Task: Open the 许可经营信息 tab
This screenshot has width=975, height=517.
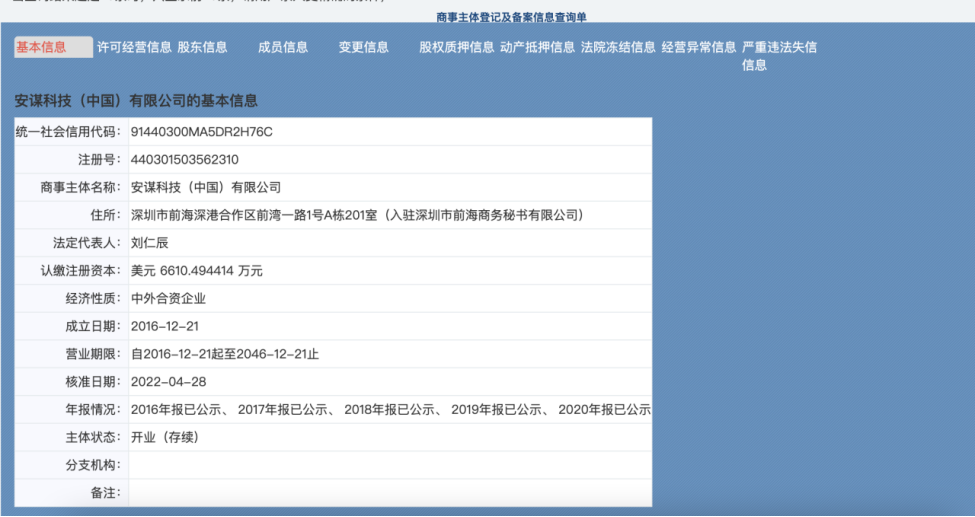Action: pos(134,47)
